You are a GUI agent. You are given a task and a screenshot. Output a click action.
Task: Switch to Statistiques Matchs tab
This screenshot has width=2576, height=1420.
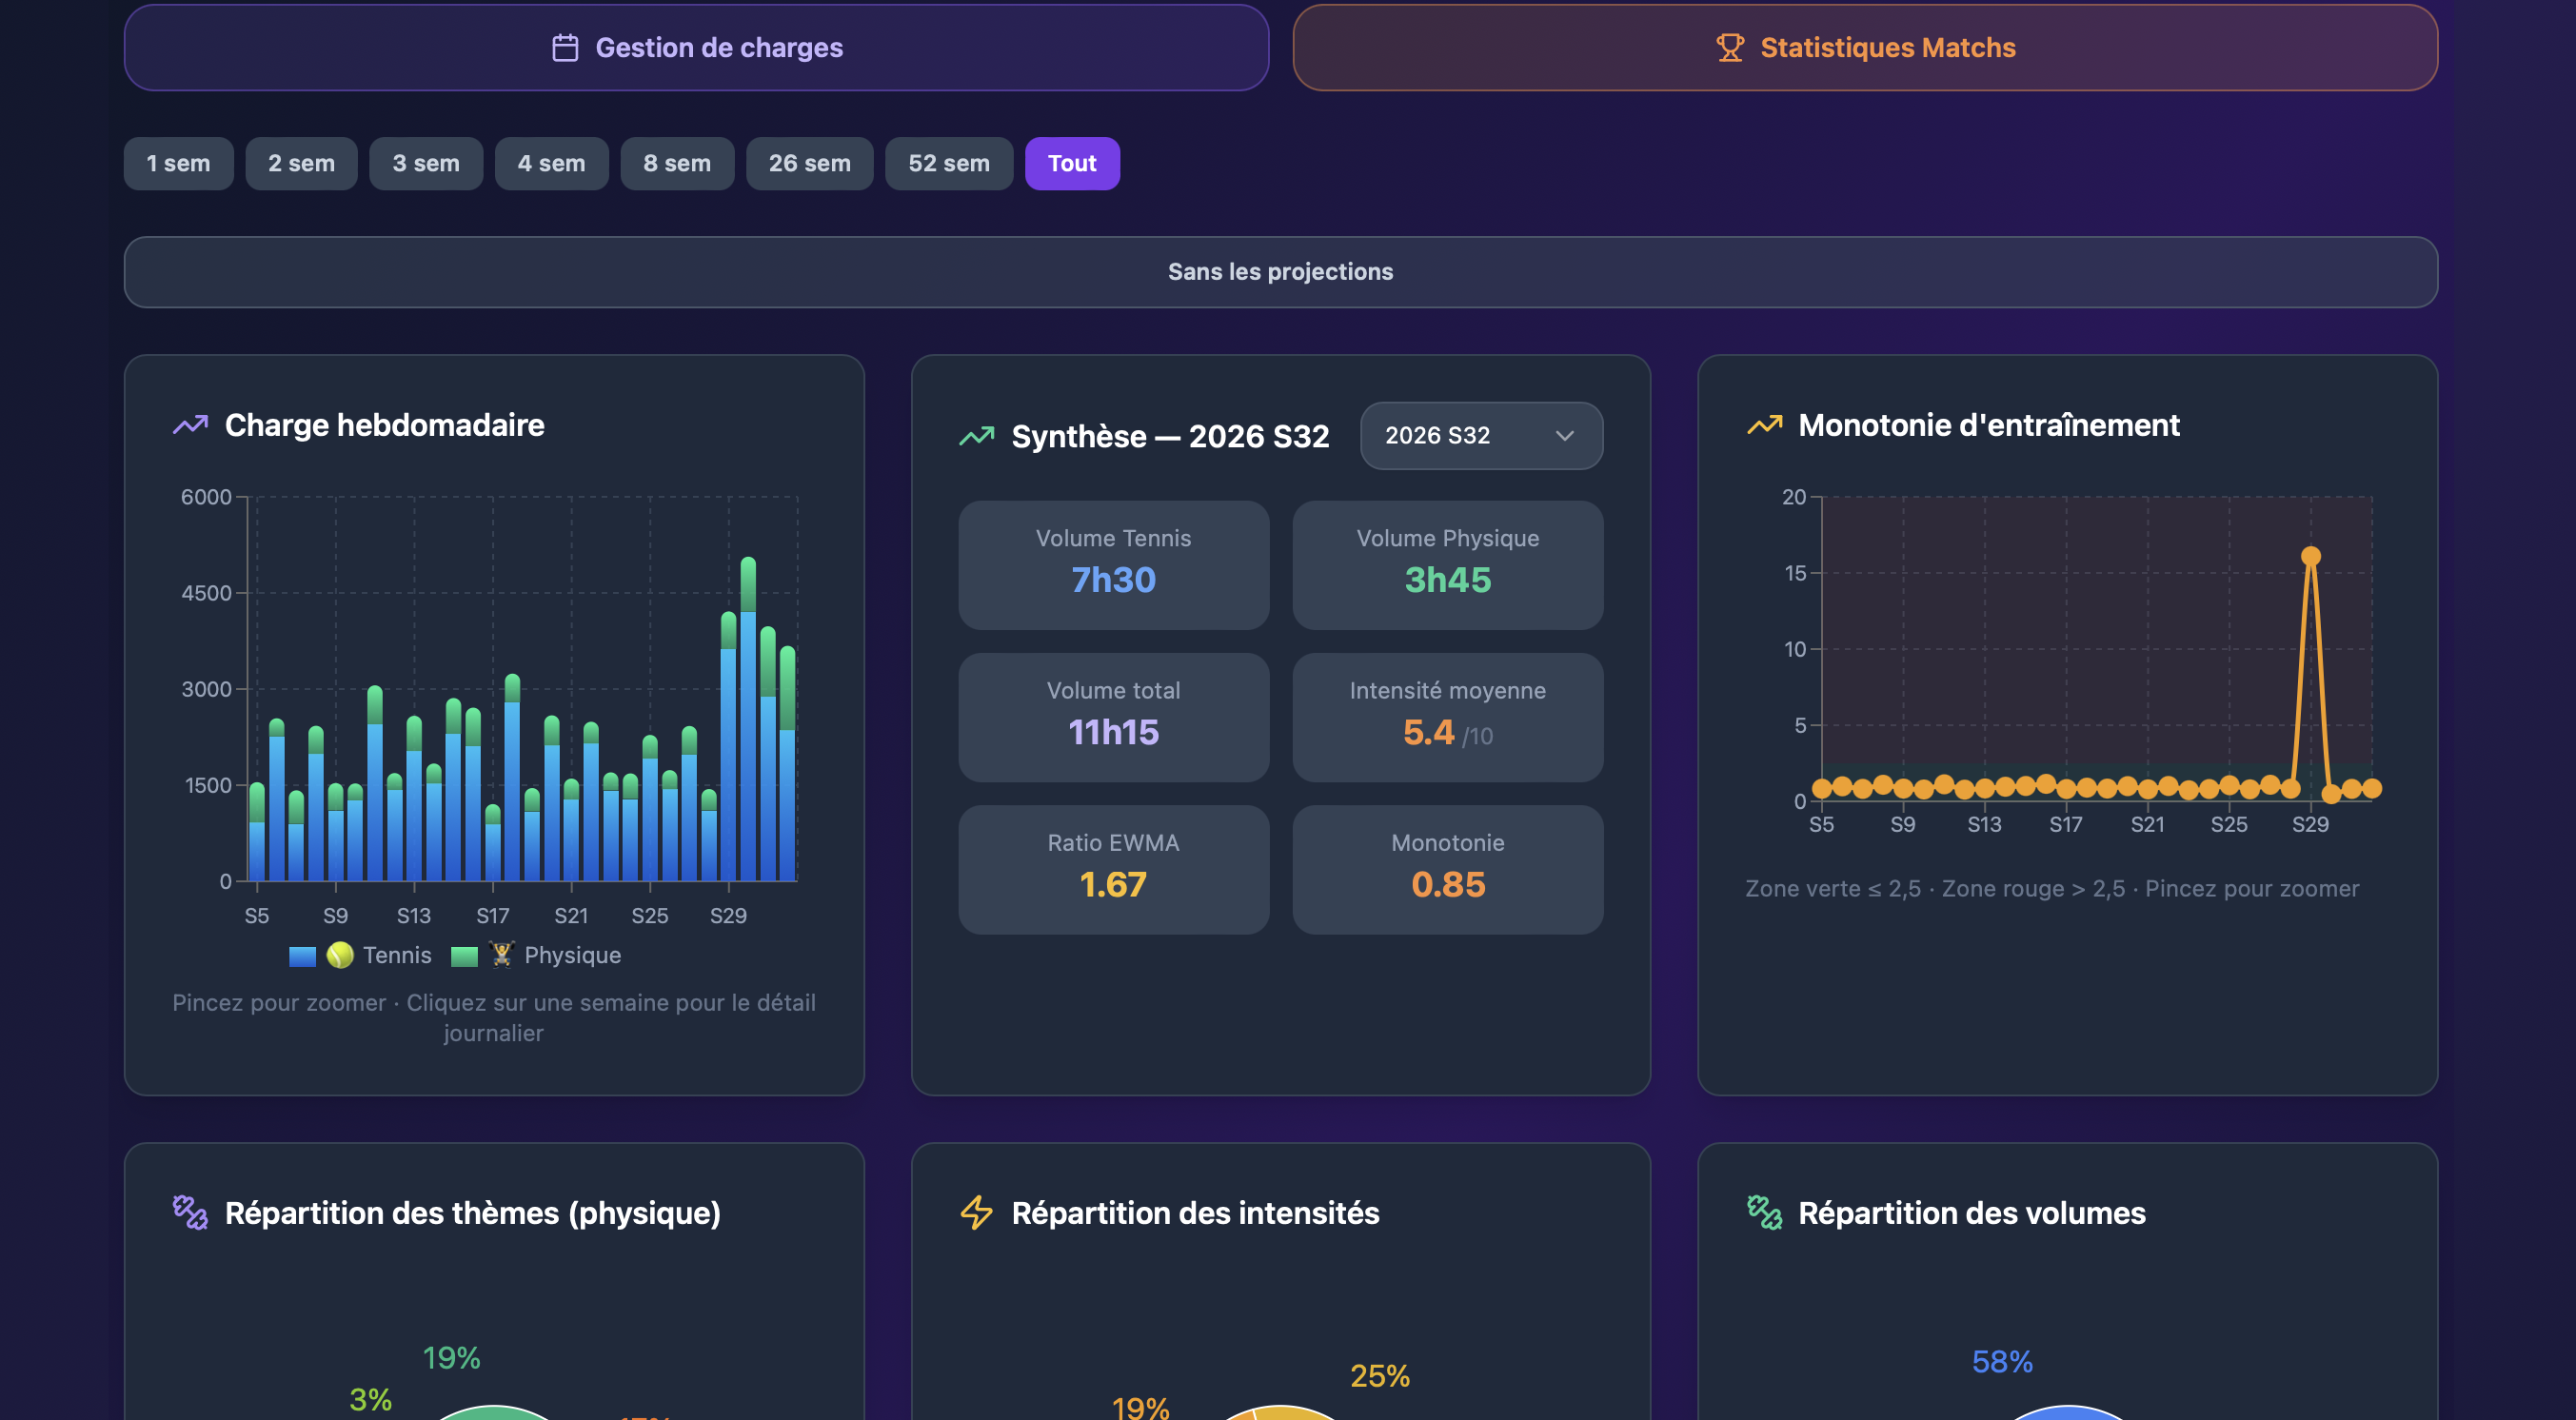[1865, 48]
